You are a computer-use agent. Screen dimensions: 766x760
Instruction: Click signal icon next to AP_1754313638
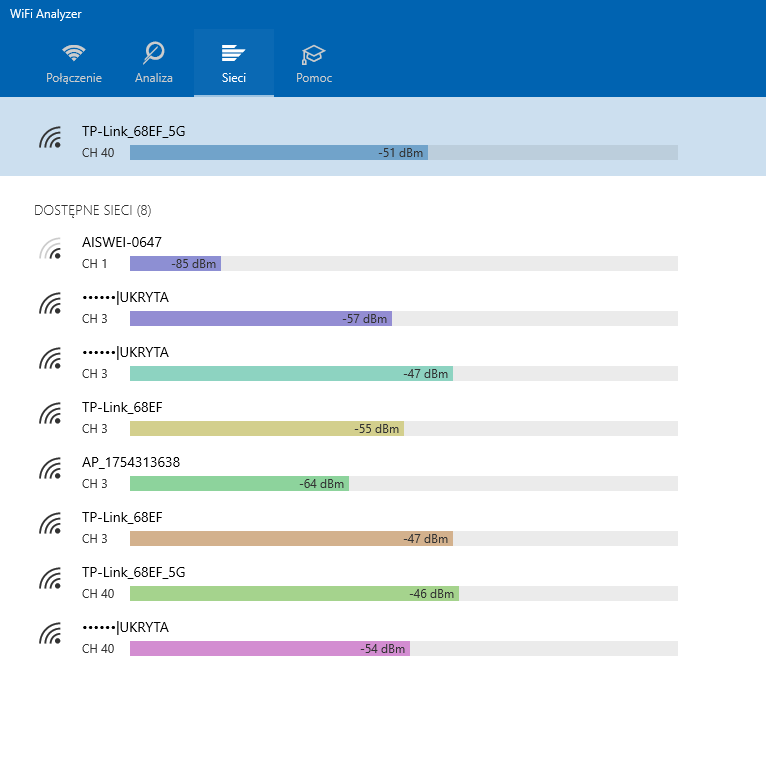(x=51, y=468)
